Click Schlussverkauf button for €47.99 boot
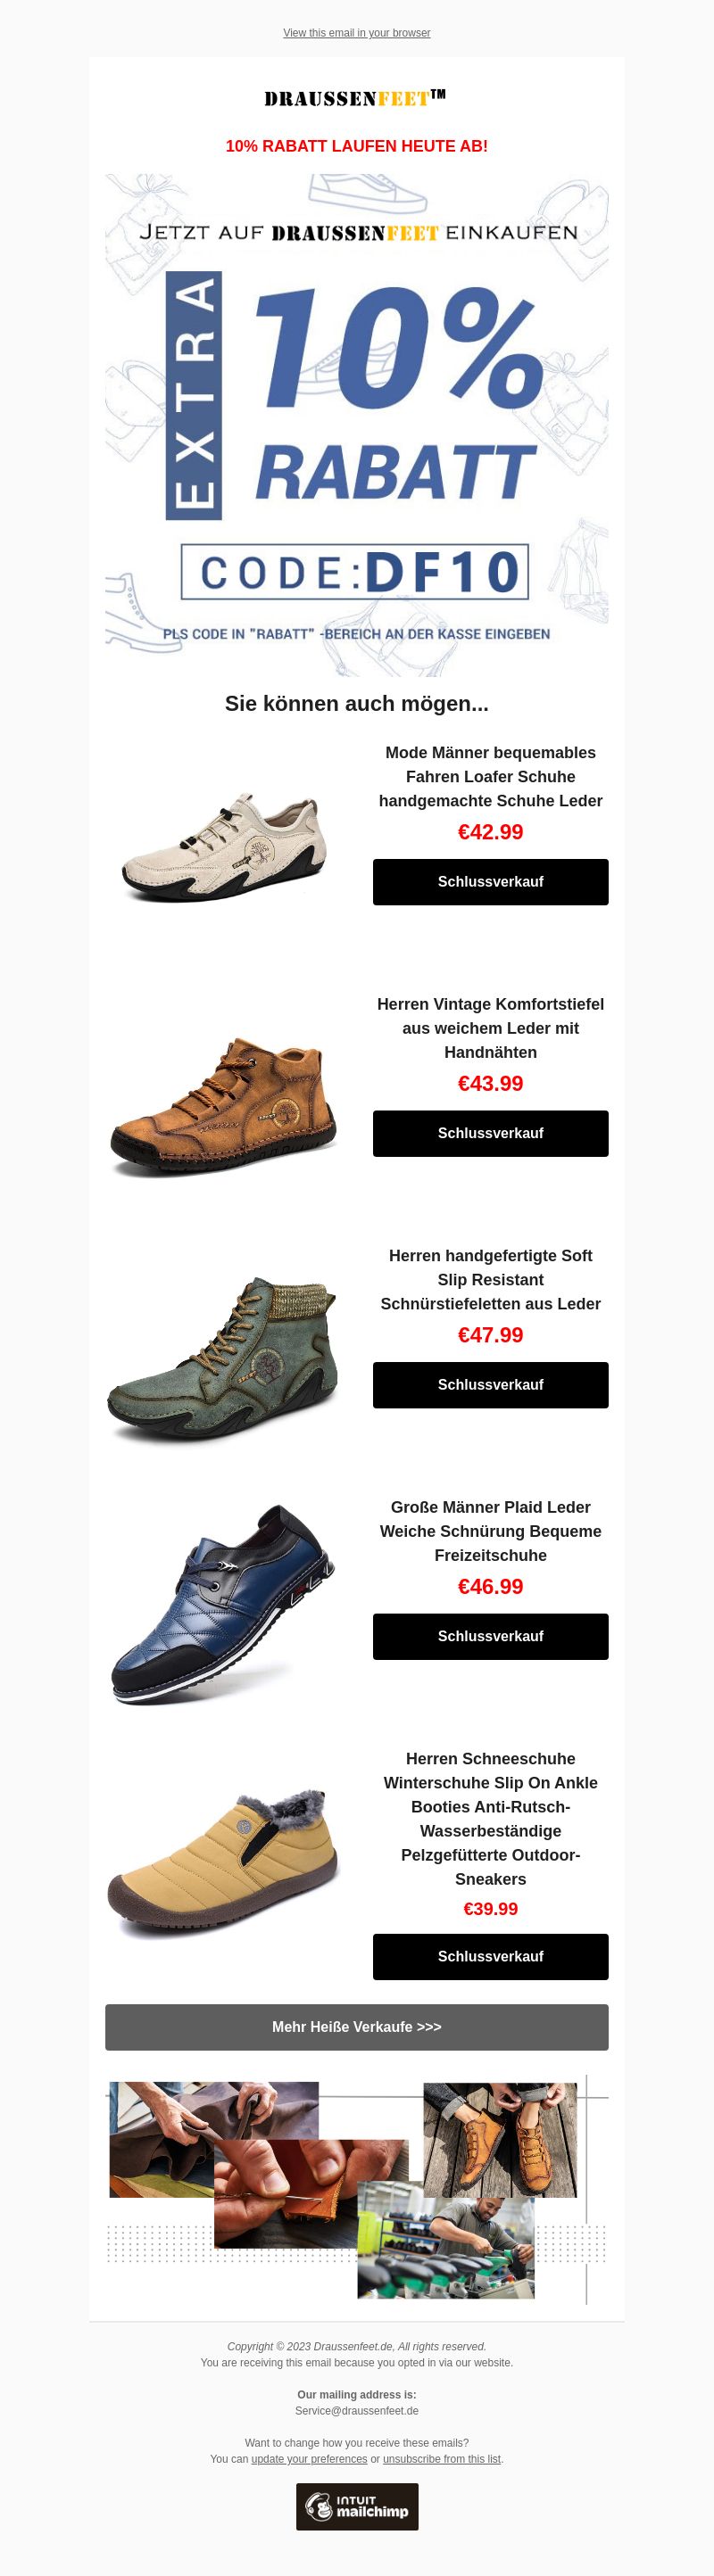 tap(490, 1385)
